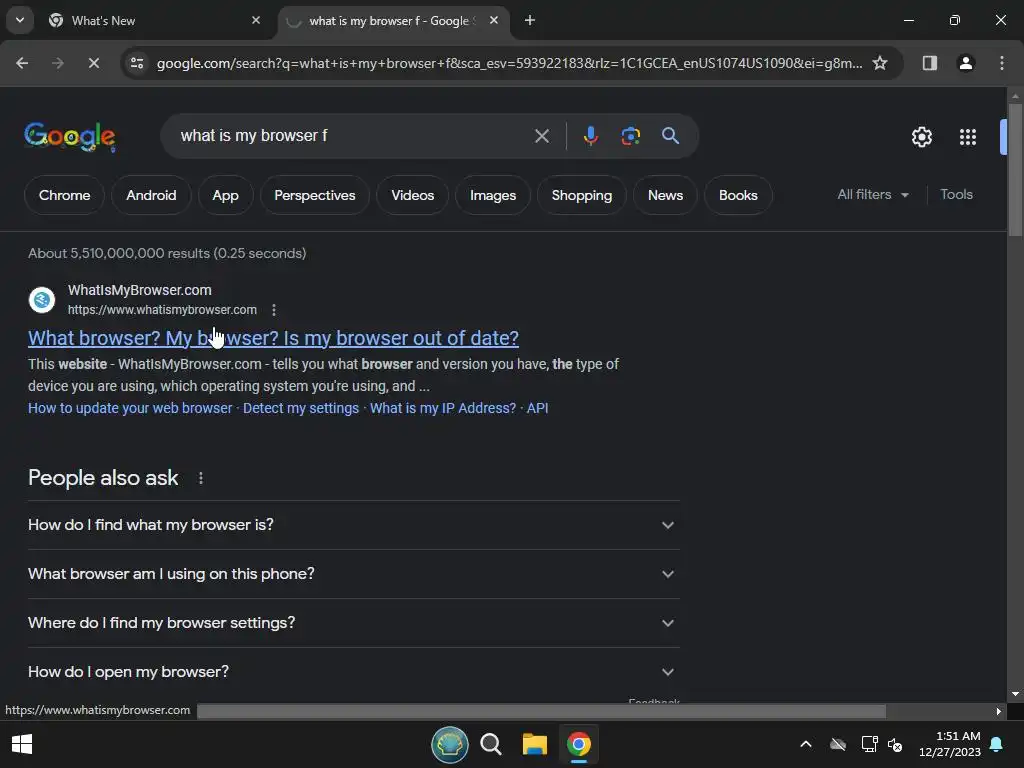Click the browser back arrow
1024x768 pixels.
(x=22, y=63)
